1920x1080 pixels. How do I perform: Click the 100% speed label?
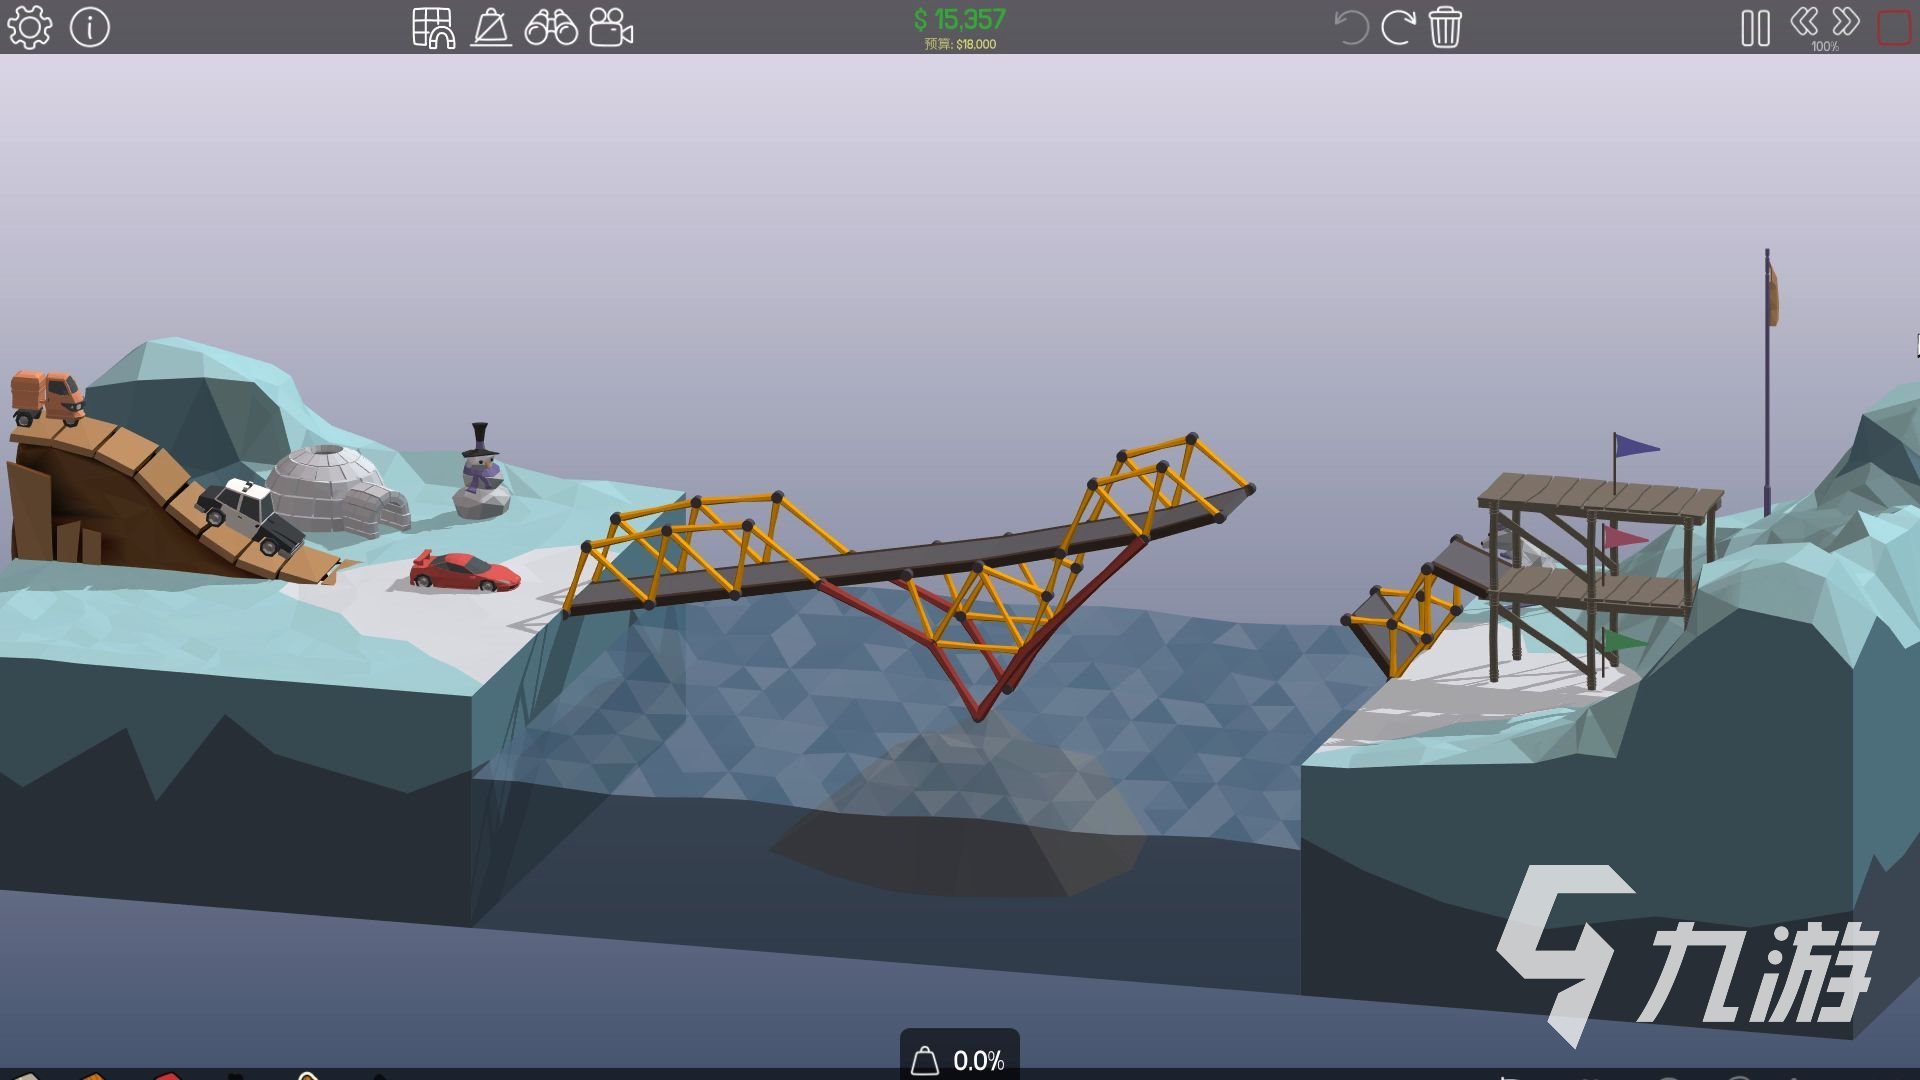pyautogui.click(x=1825, y=46)
